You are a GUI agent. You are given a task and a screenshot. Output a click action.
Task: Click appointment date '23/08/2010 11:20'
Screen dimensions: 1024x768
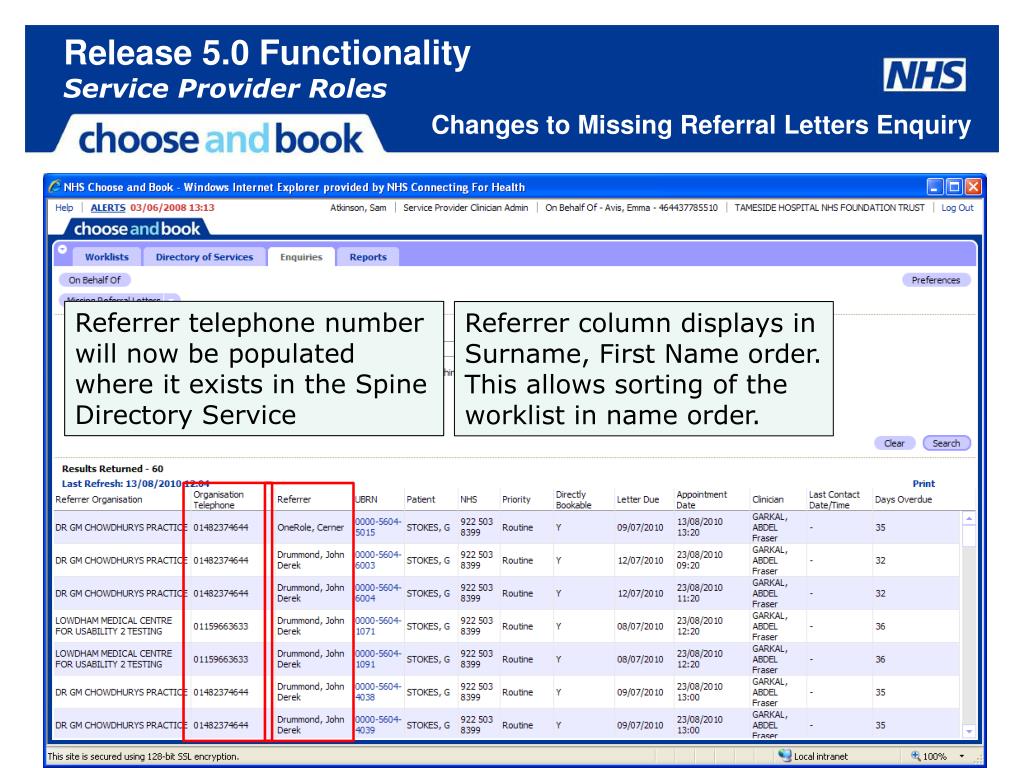699,593
